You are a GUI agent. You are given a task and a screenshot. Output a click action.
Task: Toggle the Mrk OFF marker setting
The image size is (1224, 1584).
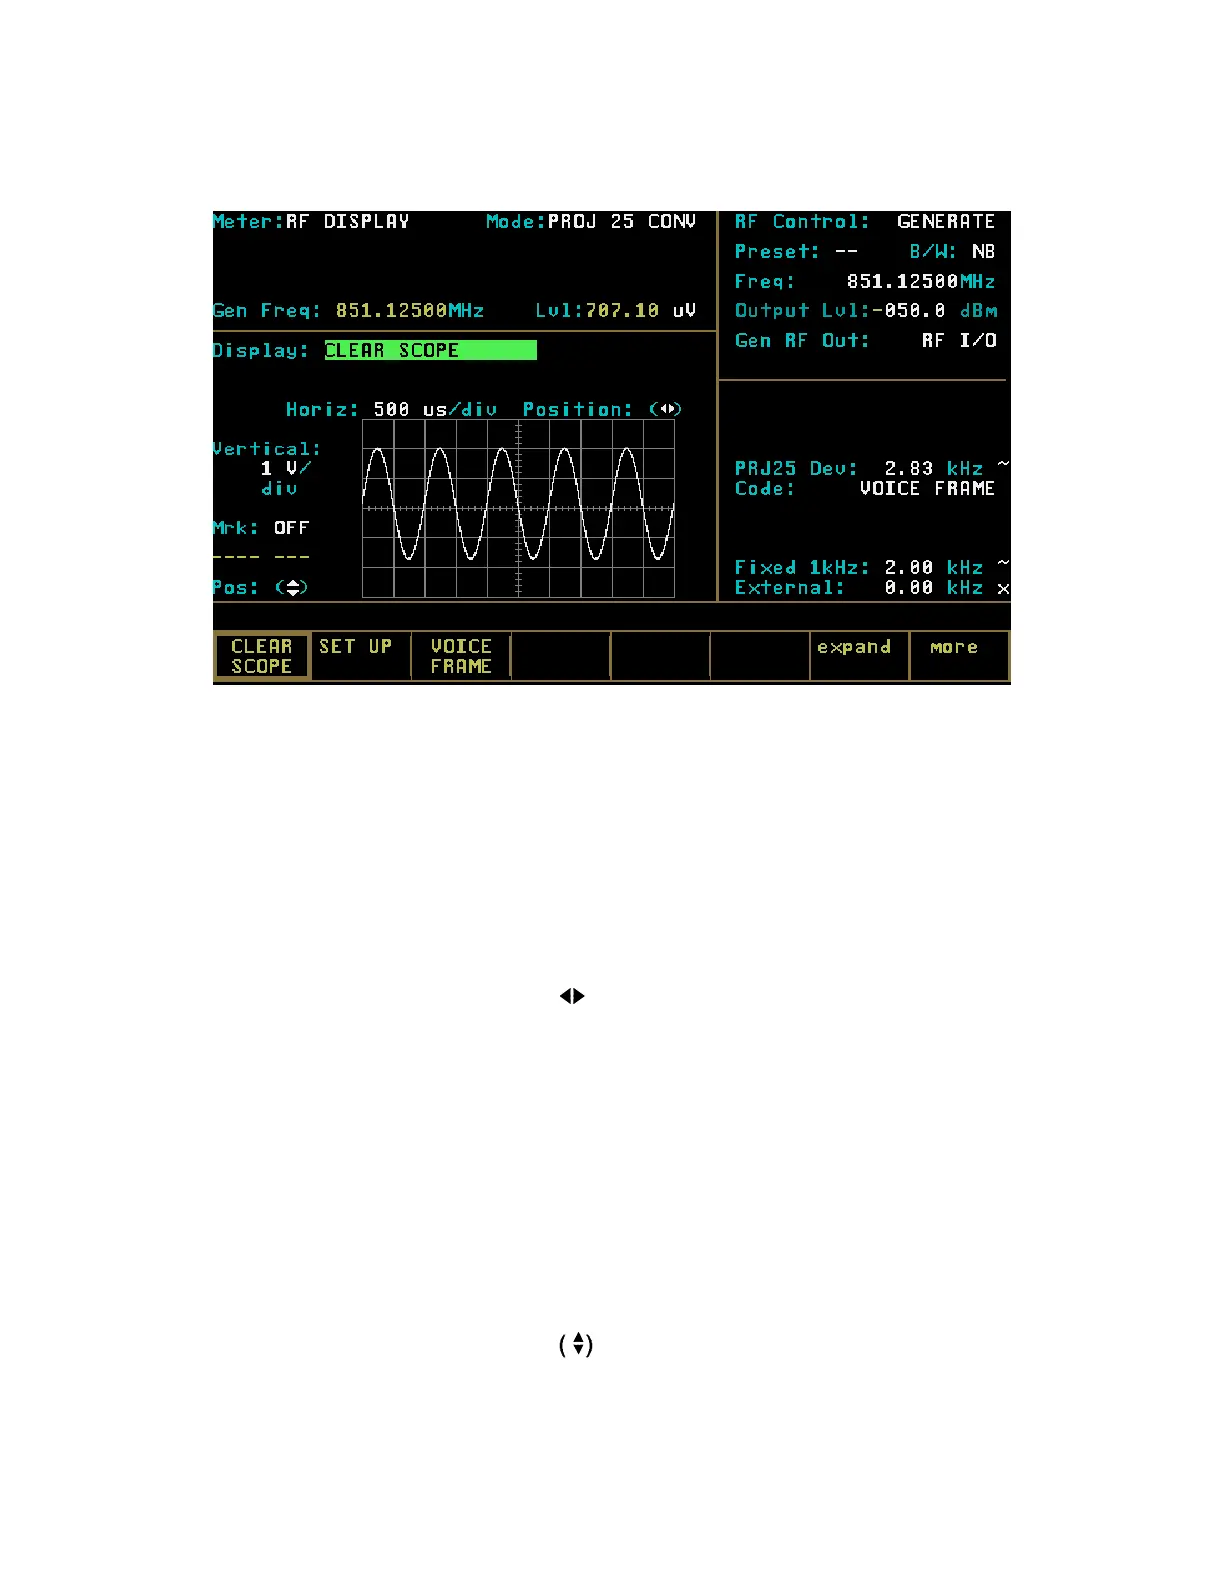pyautogui.click(x=292, y=528)
